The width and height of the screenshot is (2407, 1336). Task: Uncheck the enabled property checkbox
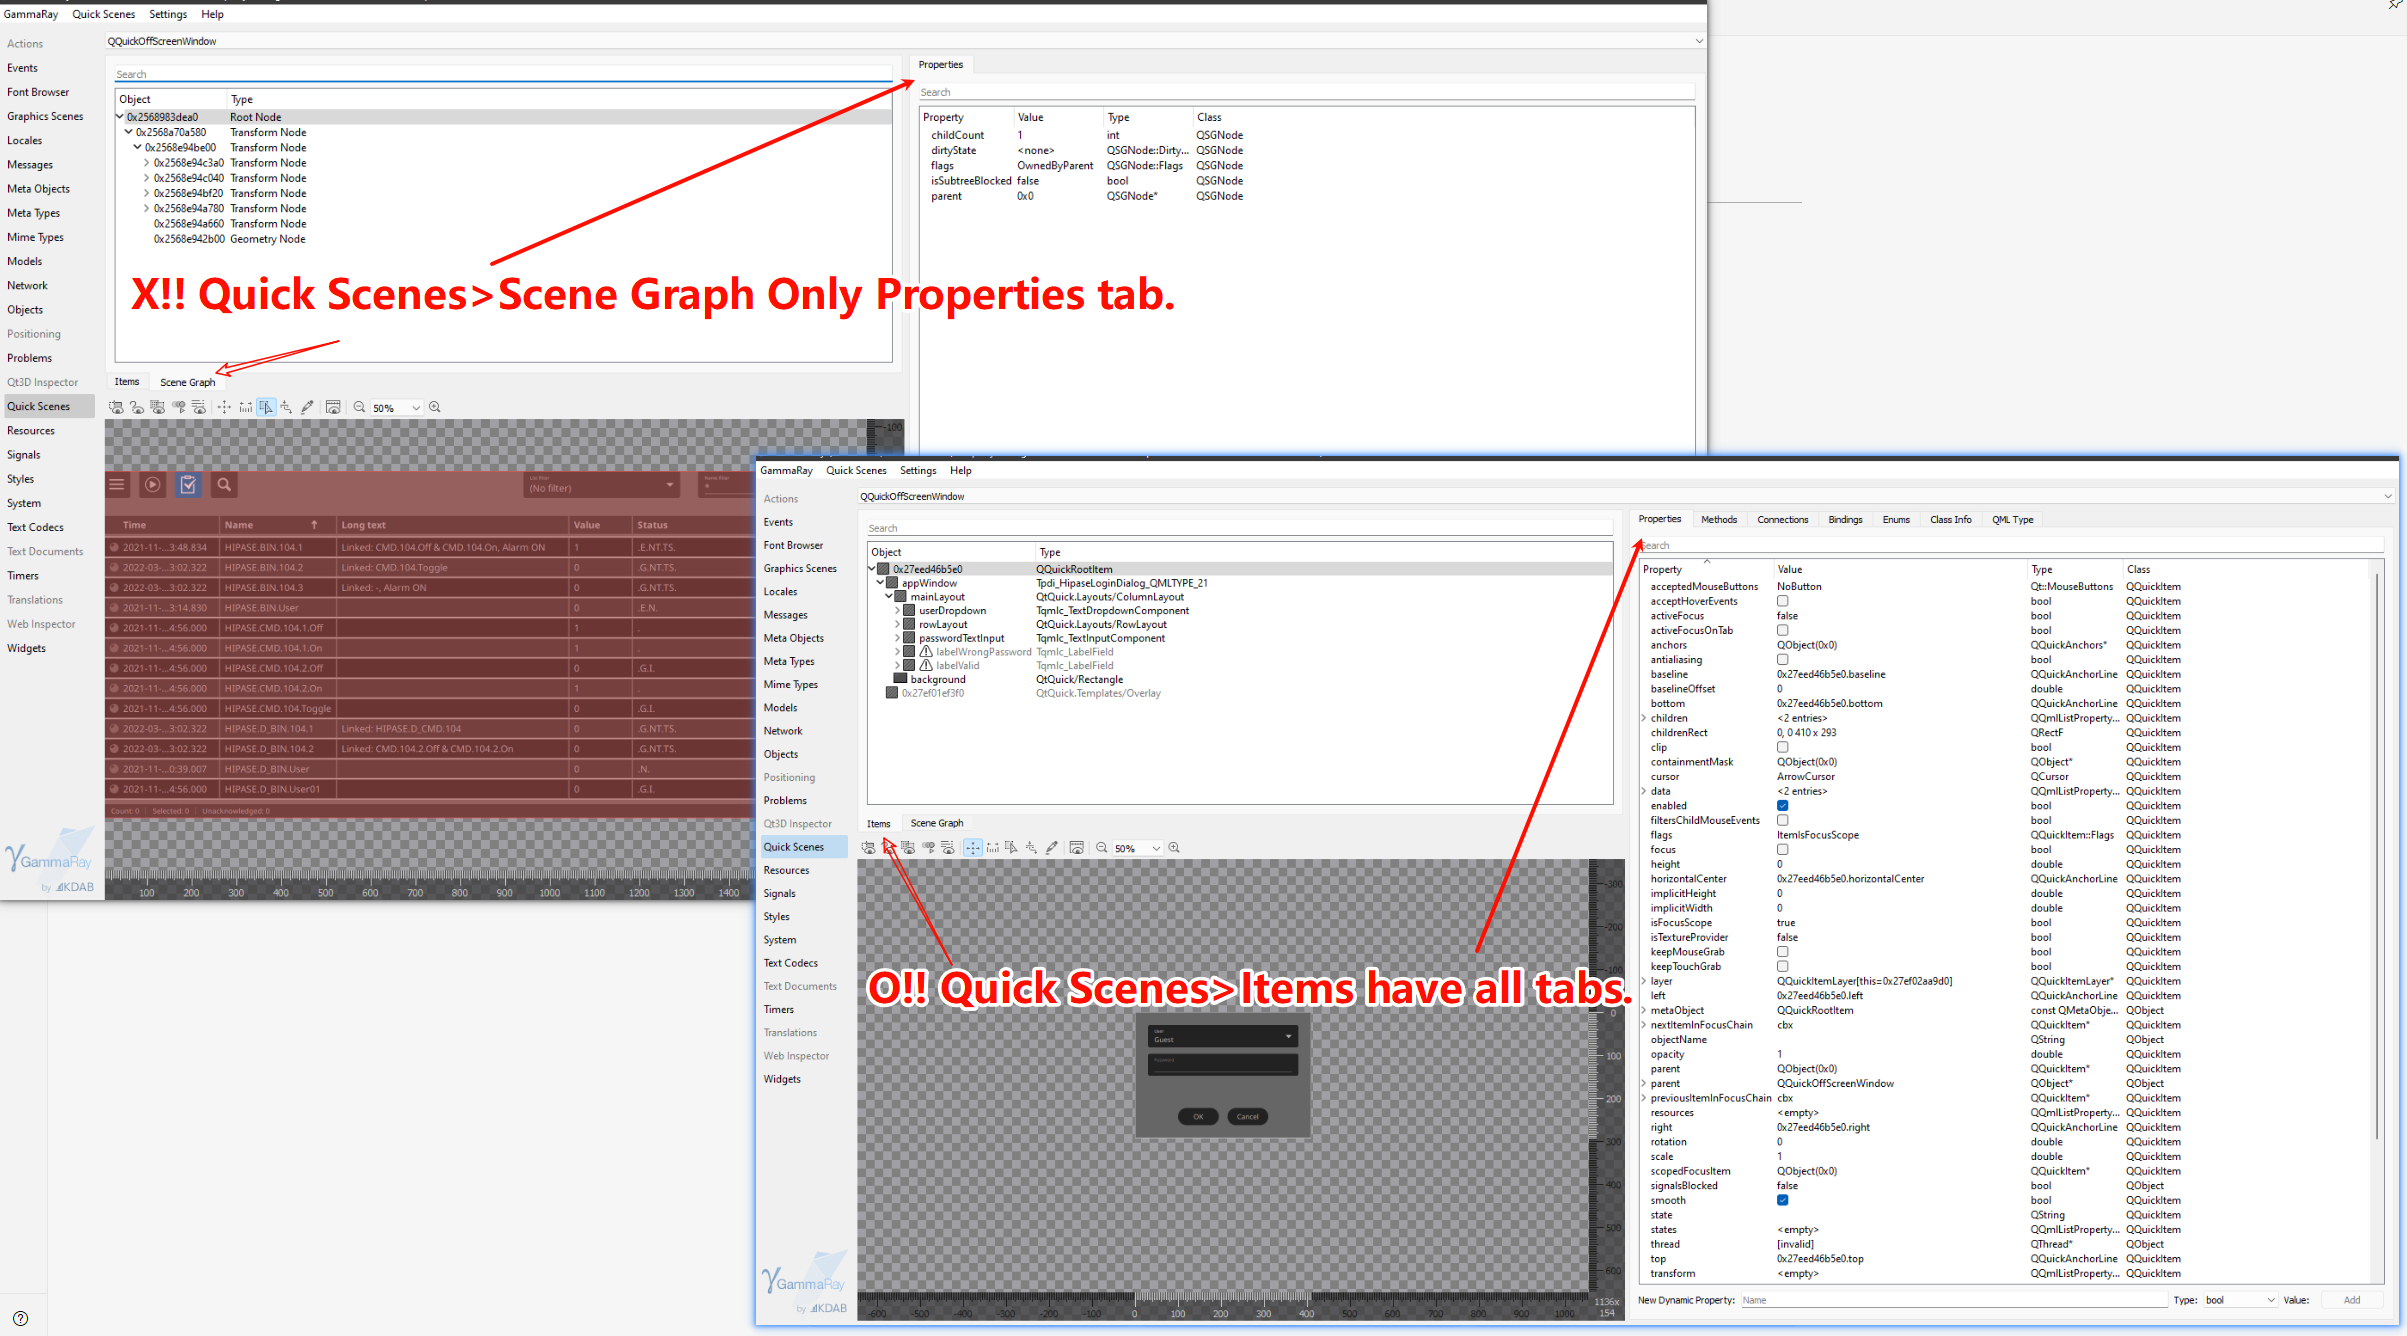tap(1782, 806)
